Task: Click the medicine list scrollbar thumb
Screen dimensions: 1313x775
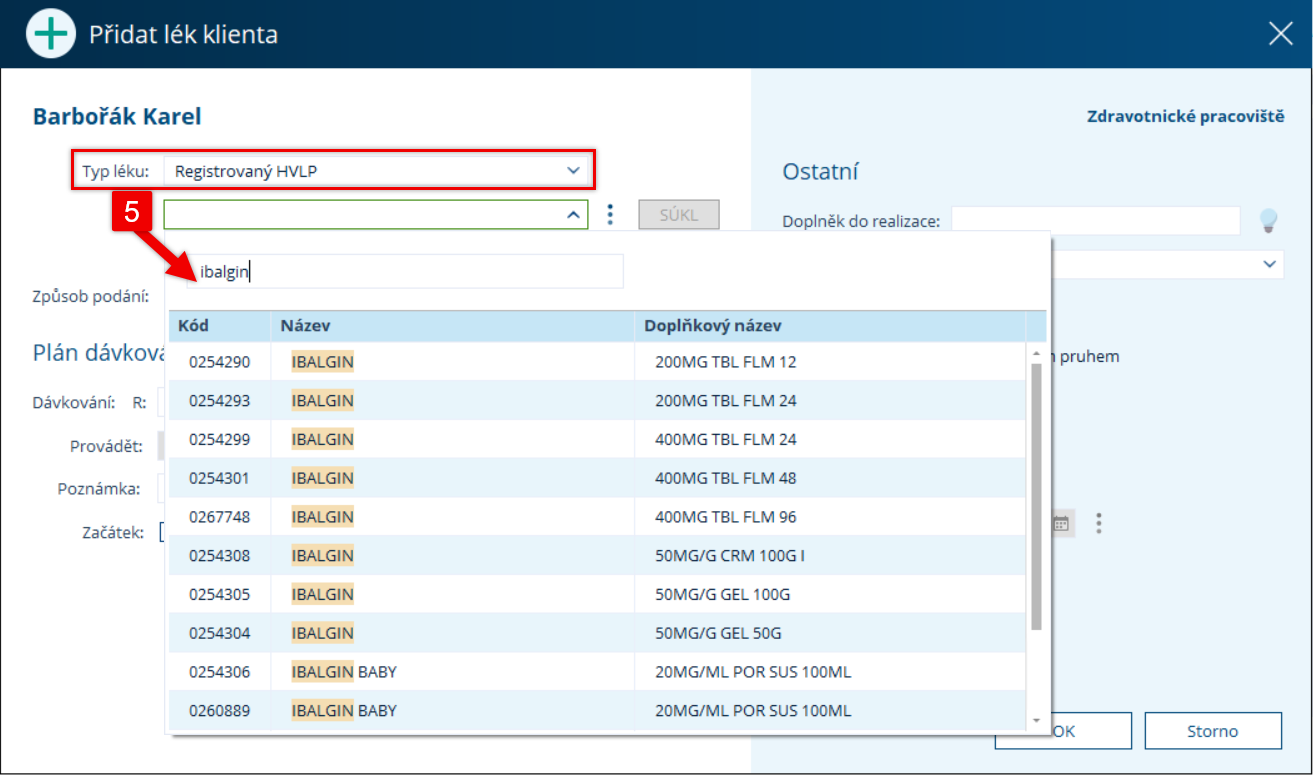Action: [x=1036, y=497]
